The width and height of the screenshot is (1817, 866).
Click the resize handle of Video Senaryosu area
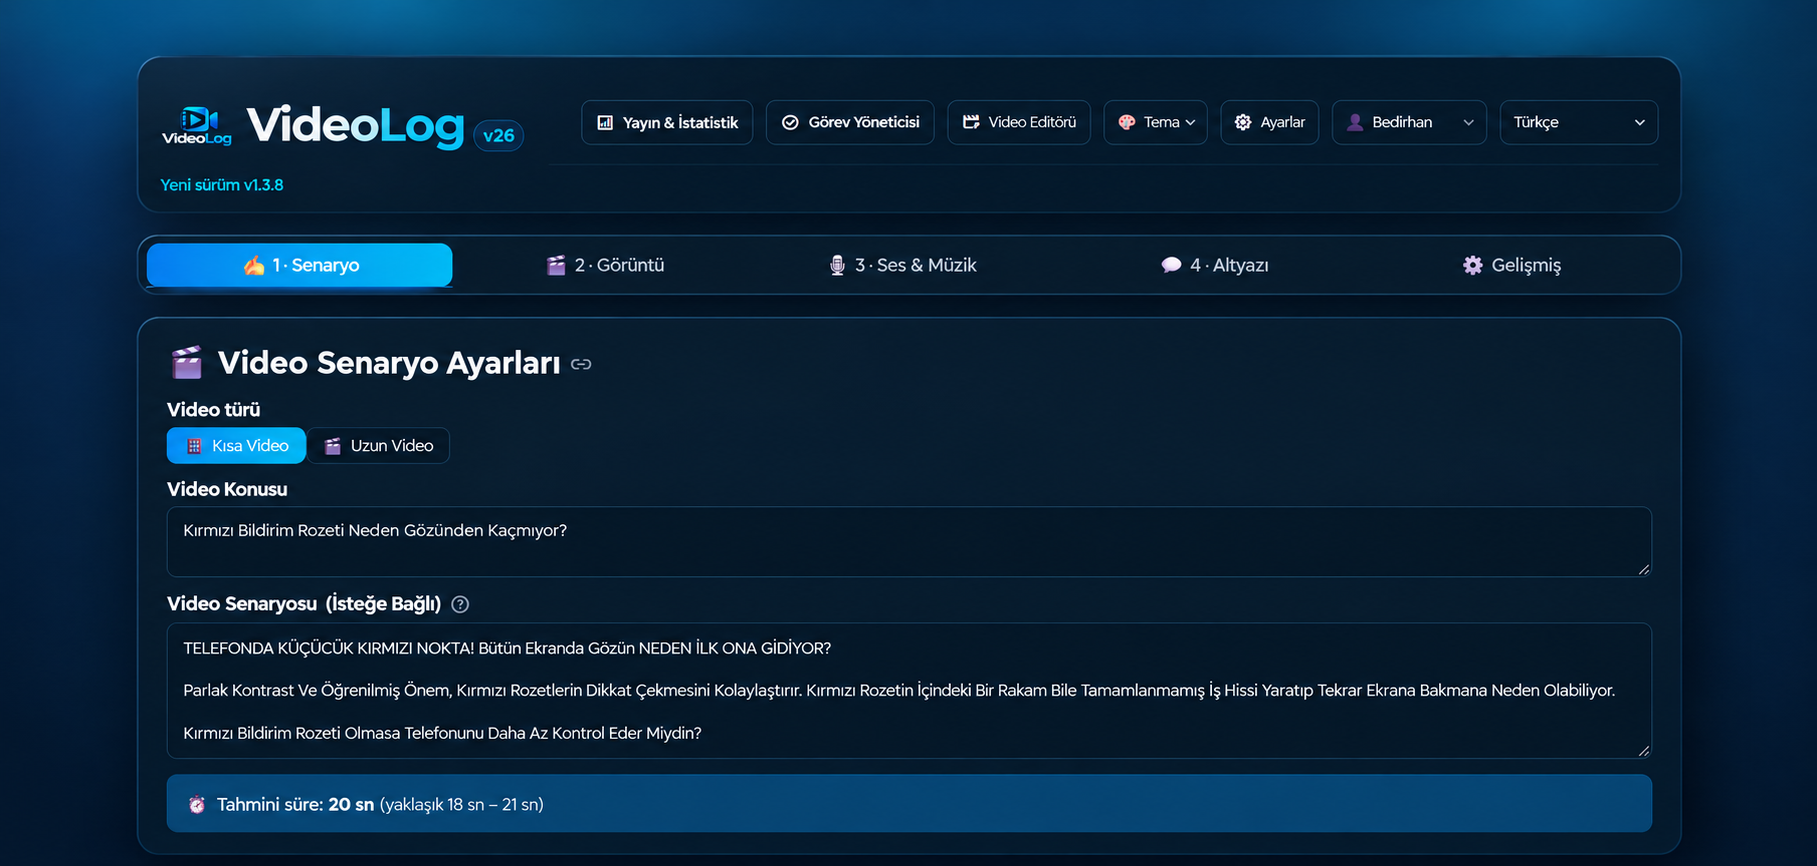1644,751
